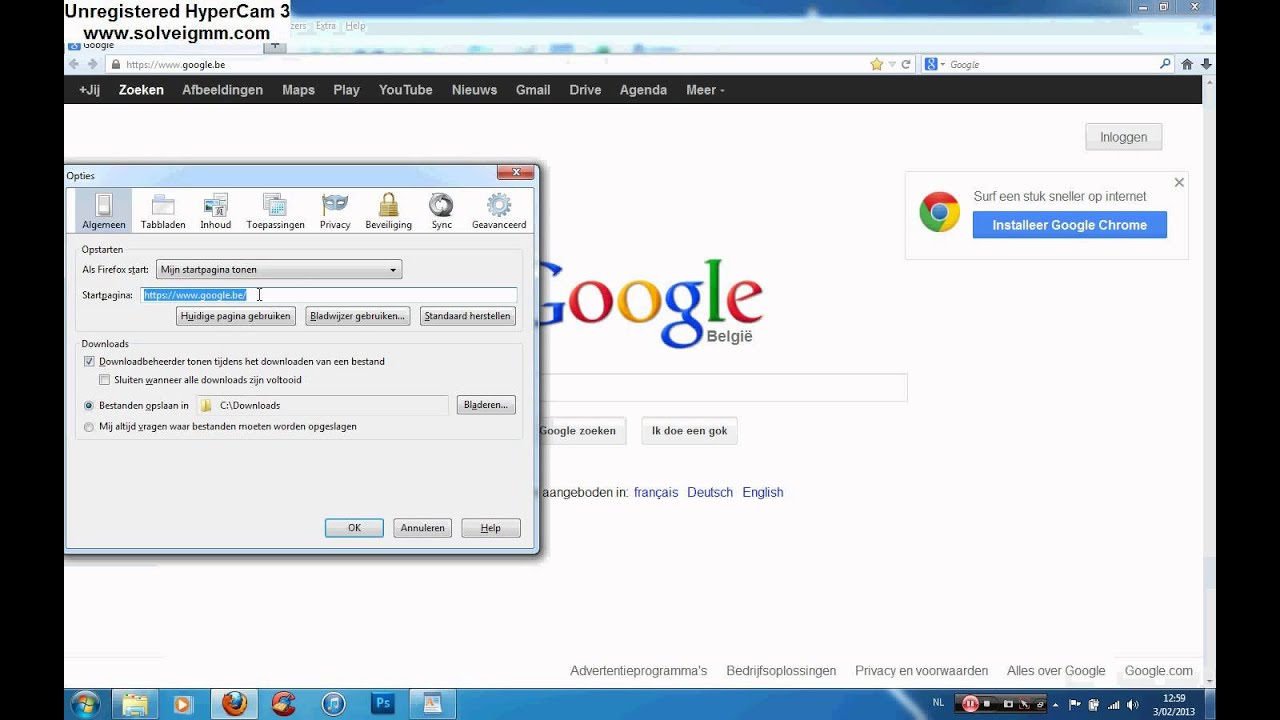Switch Google language to français
Image resolution: width=1280 pixels, height=720 pixels.
(656, 492)
